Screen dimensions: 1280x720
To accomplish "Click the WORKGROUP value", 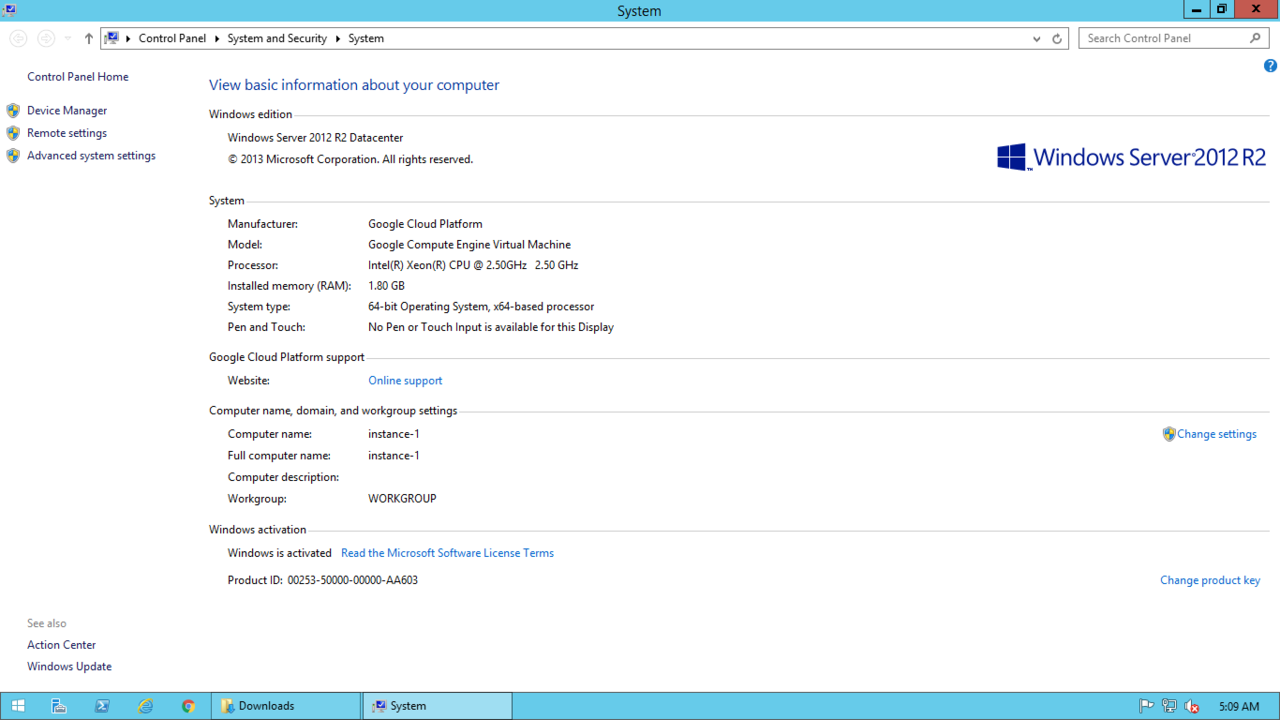I will pos(402,498).
